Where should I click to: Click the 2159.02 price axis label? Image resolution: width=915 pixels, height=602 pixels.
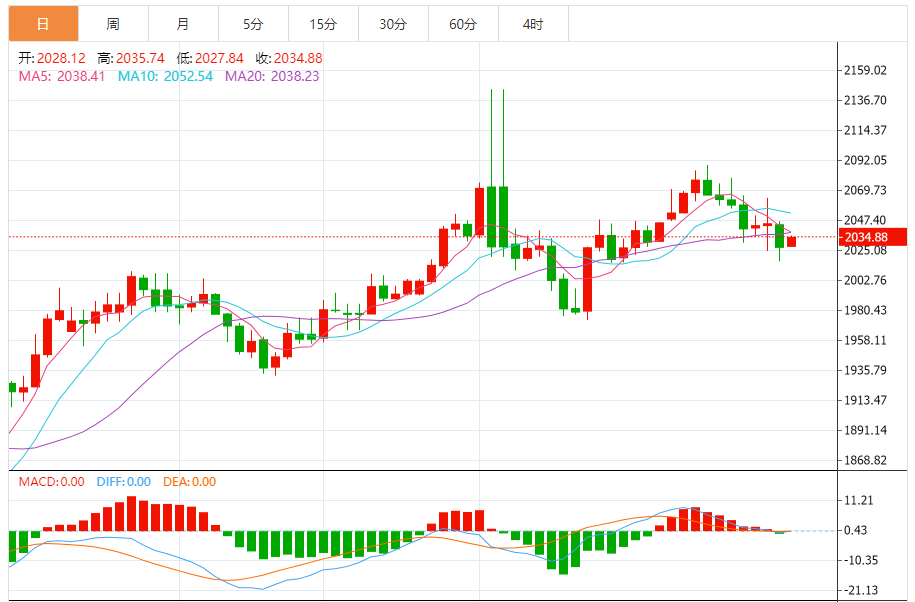tap(865, 71)
